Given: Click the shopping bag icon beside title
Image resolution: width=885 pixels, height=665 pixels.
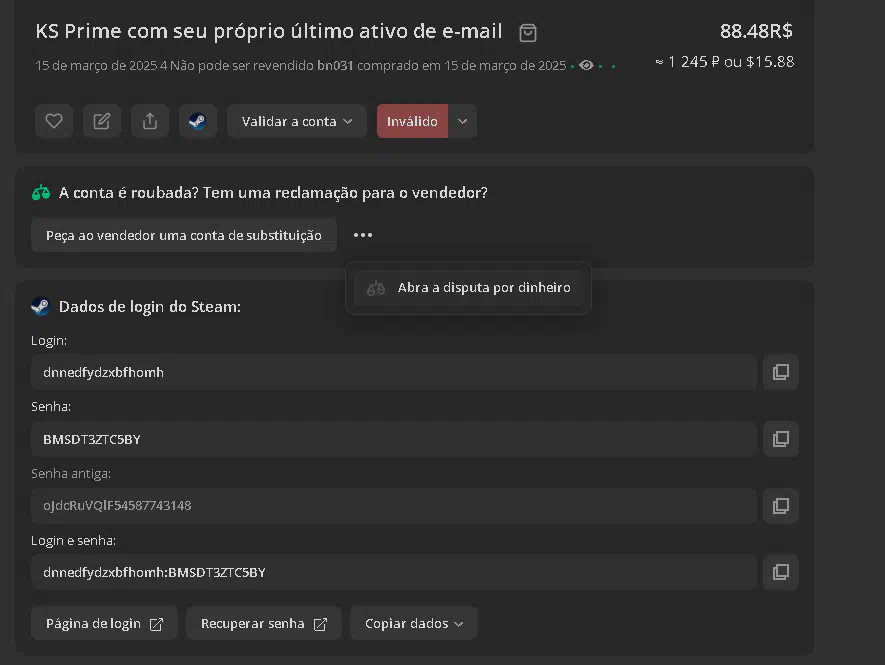Looking at the screenshot, I should pyautogui.click(x=528, y=33).
